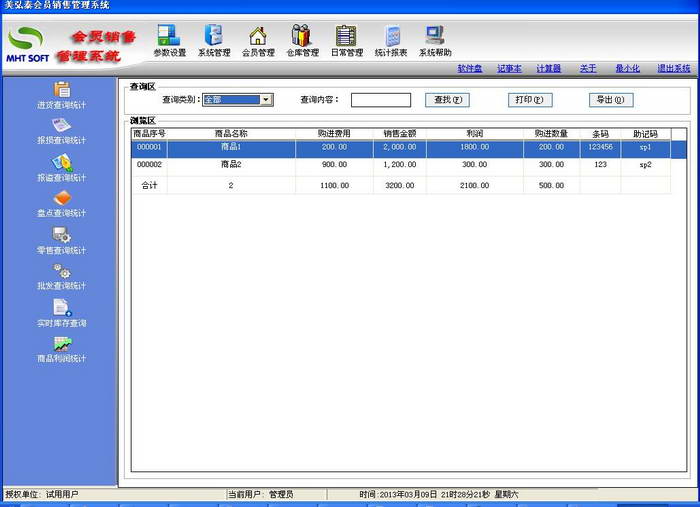Sort by 销售金额 column header
Viewport: 700px width, 507px height.
pos(400,133)
